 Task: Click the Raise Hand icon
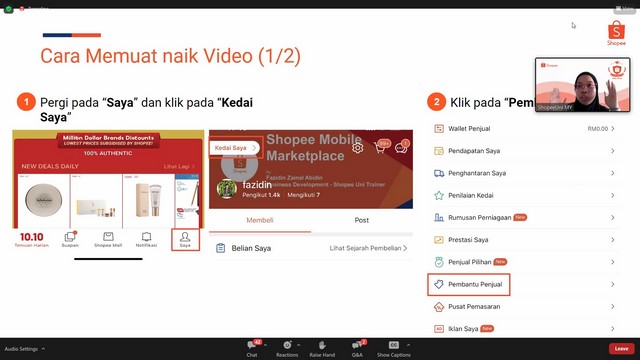click(x=322, y=346)
